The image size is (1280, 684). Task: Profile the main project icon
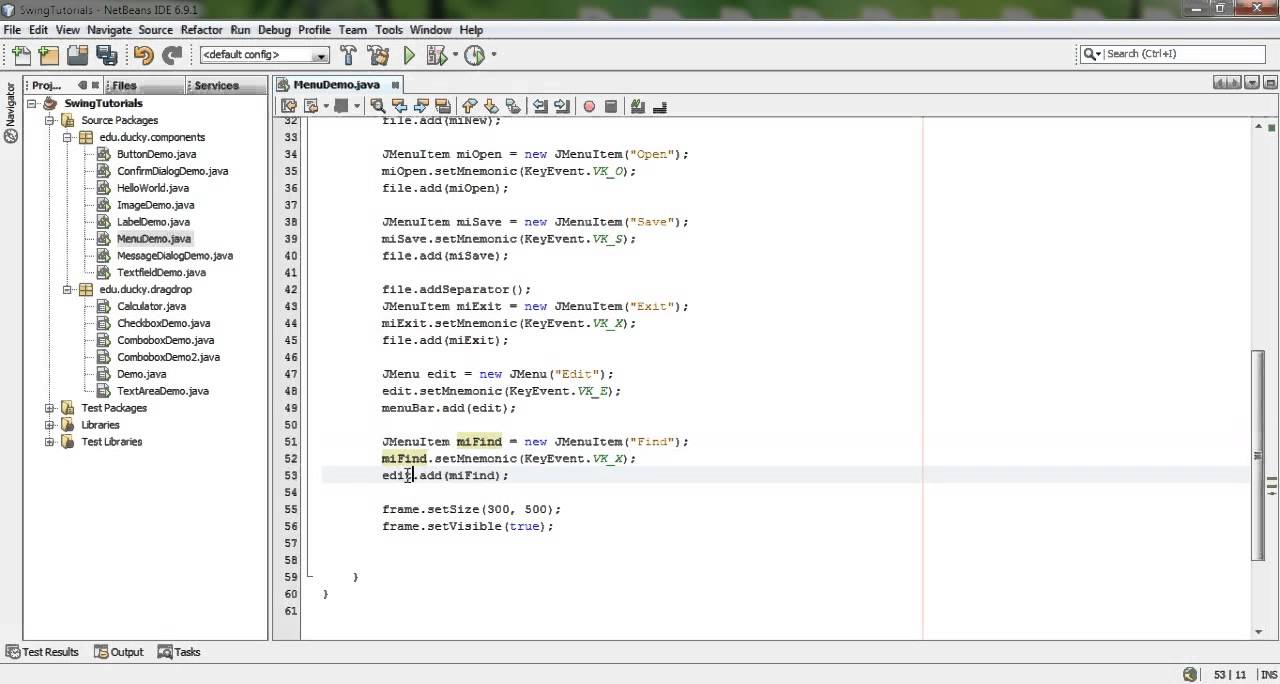pyautogui.click(x=475, y=55)
